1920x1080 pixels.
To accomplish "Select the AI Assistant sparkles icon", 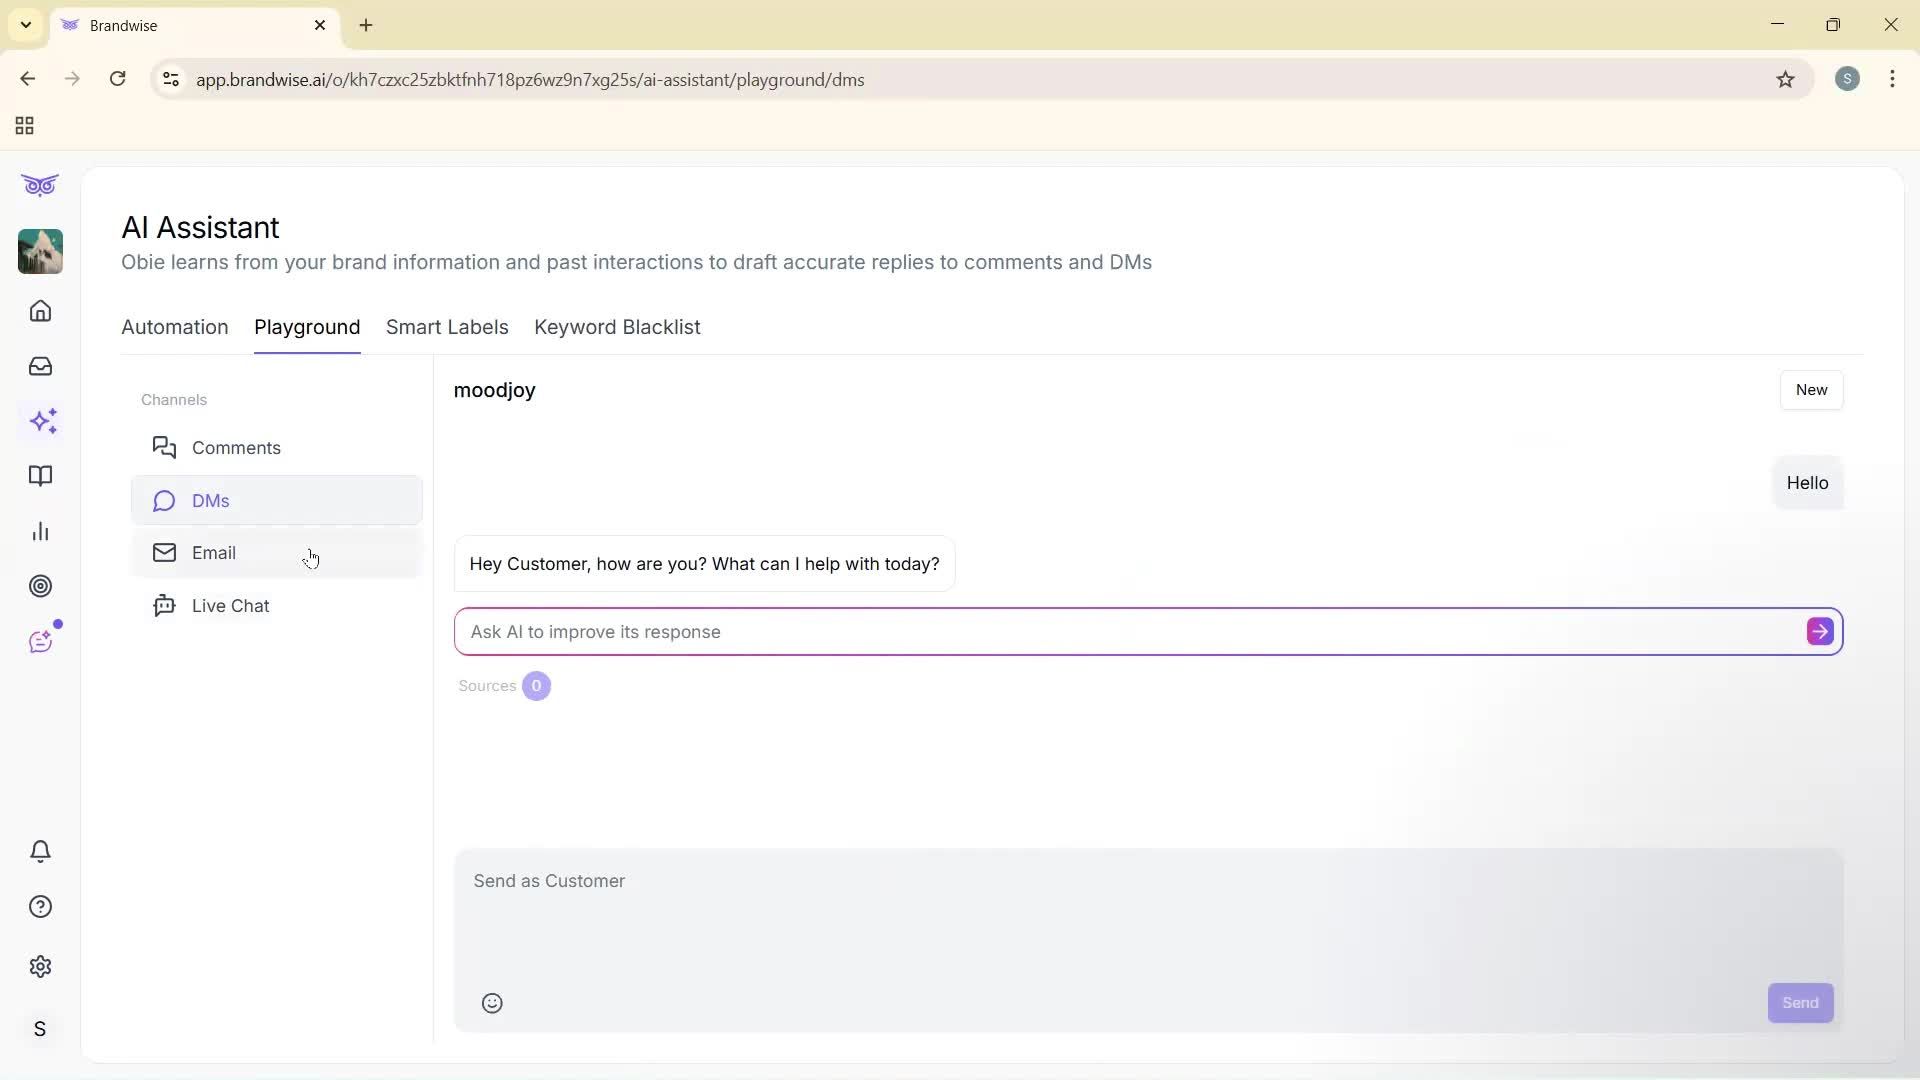I will pos(40,421).
